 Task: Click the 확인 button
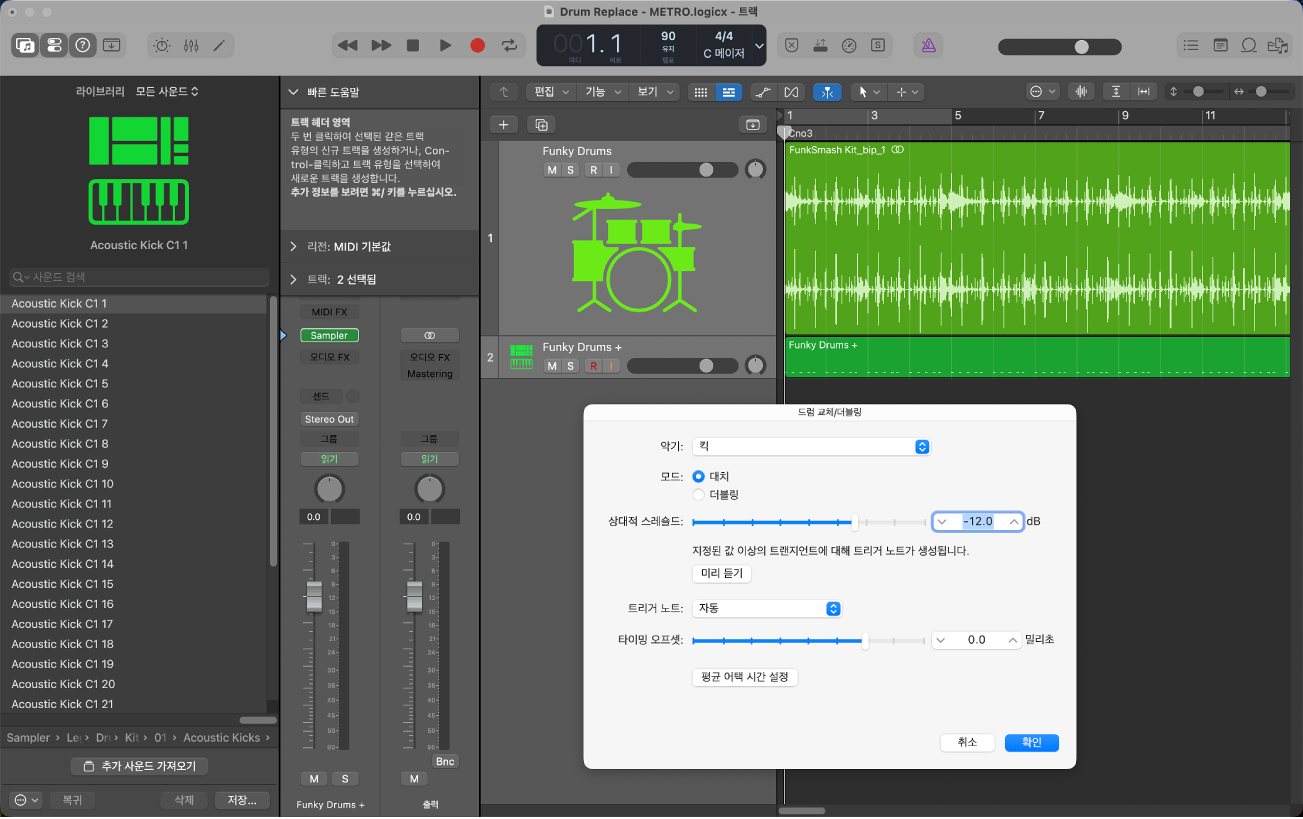[1032, 742]
